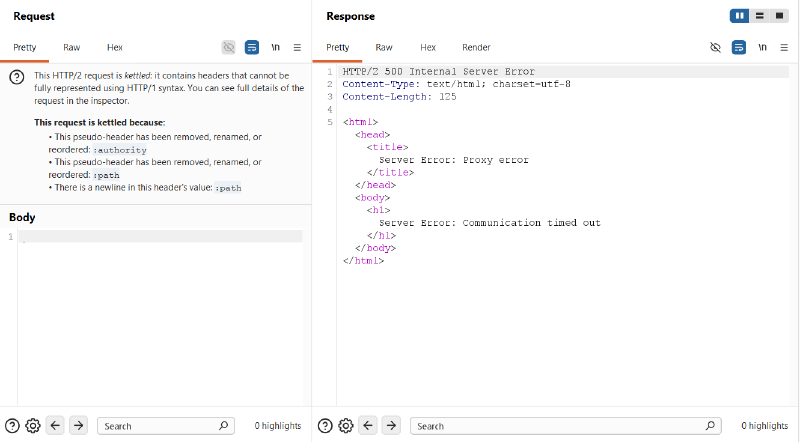Click Request panel "0 highlights" label
This screenshot has height=442, width=800.
278,426
